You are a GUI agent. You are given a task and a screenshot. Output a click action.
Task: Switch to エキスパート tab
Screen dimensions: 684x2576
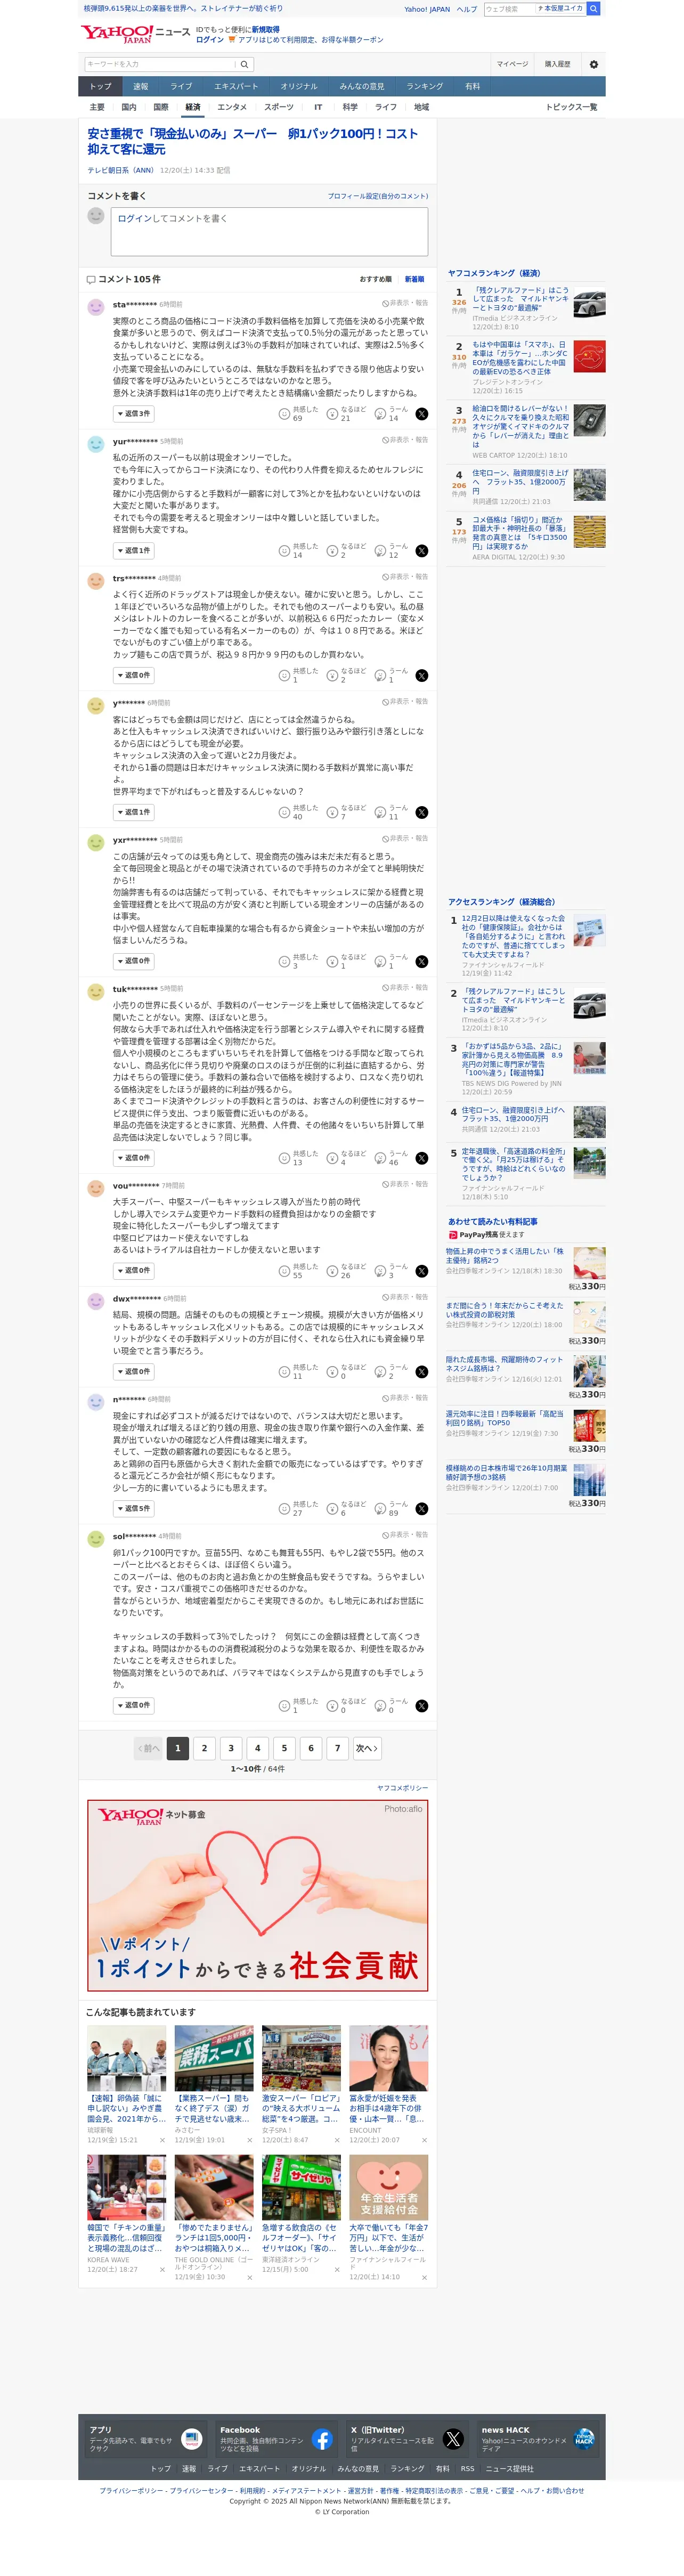tap(236, 86)
